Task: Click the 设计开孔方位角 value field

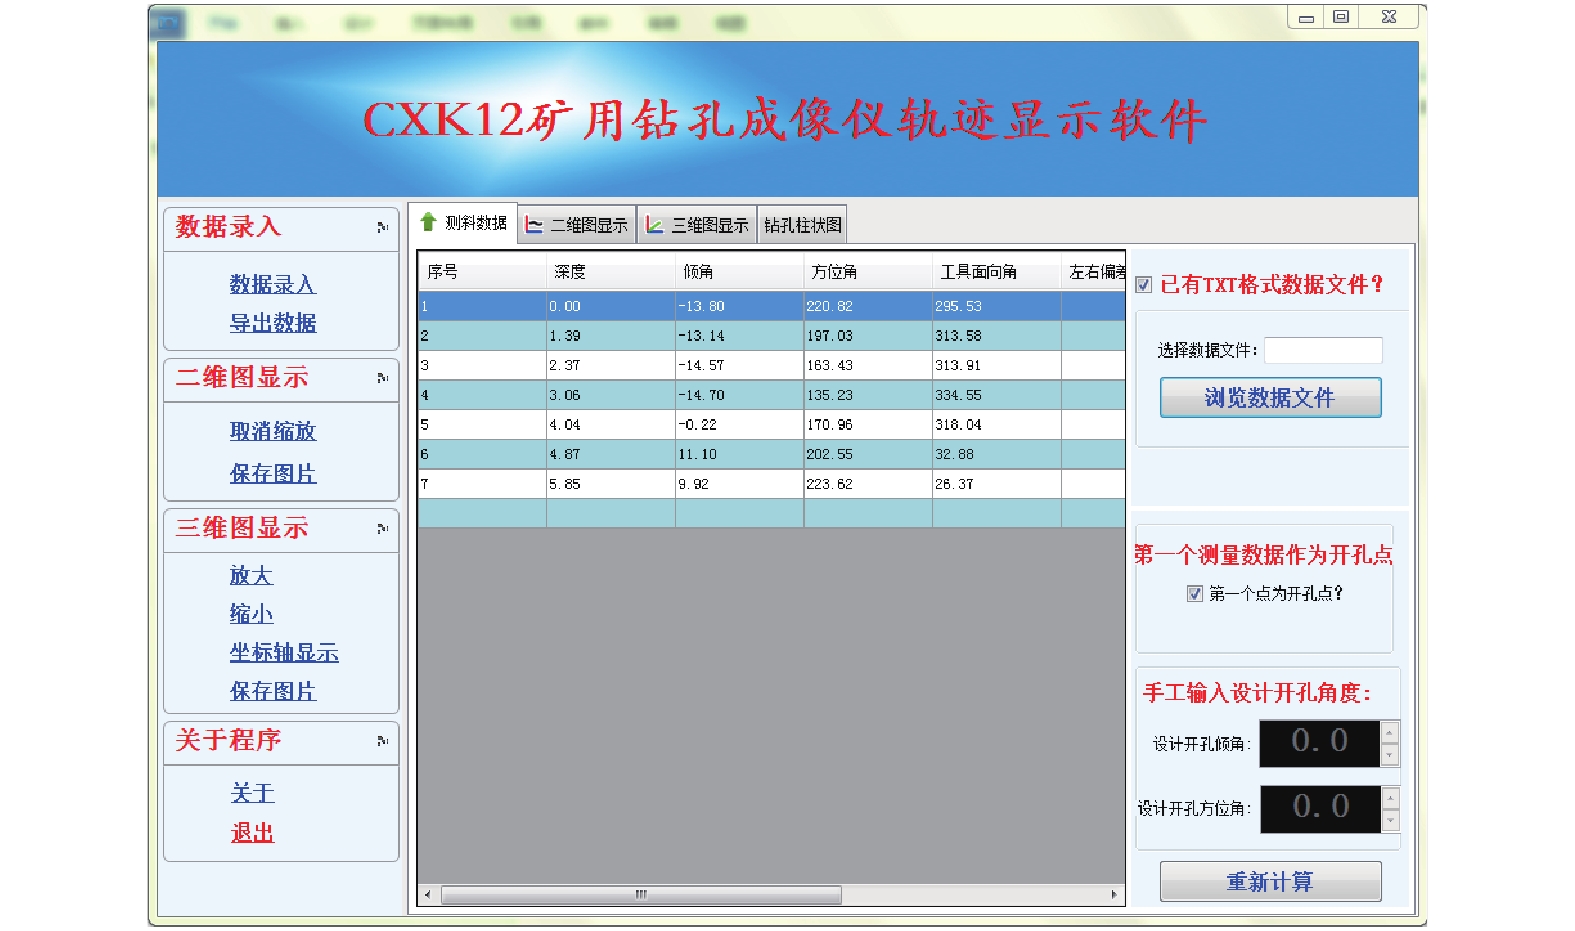Action: [x=1319, y=808]
